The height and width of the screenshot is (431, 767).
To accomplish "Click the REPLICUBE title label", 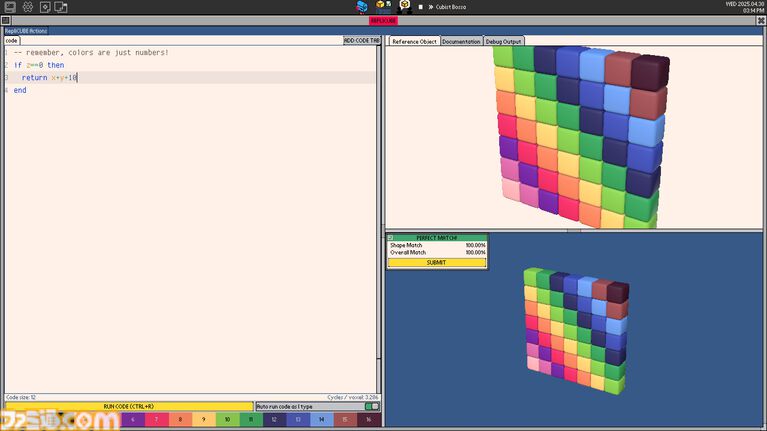I will click(384, 21).
